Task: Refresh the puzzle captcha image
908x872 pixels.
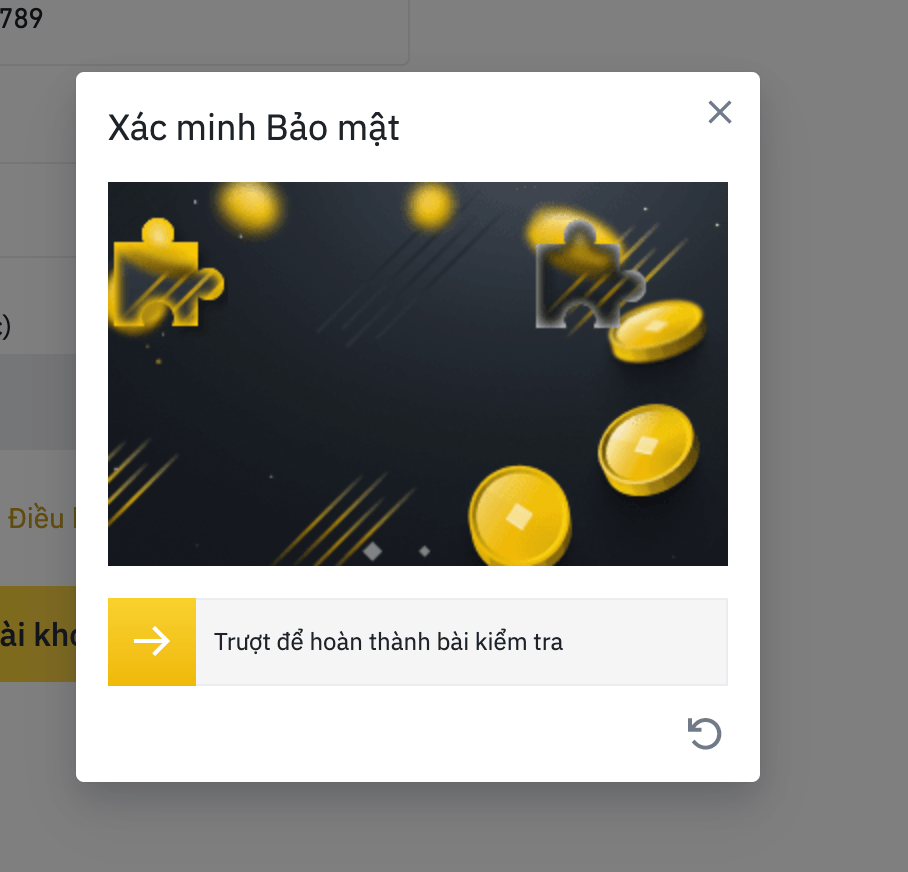Action: pyautogui.click(x=704, y=733)
